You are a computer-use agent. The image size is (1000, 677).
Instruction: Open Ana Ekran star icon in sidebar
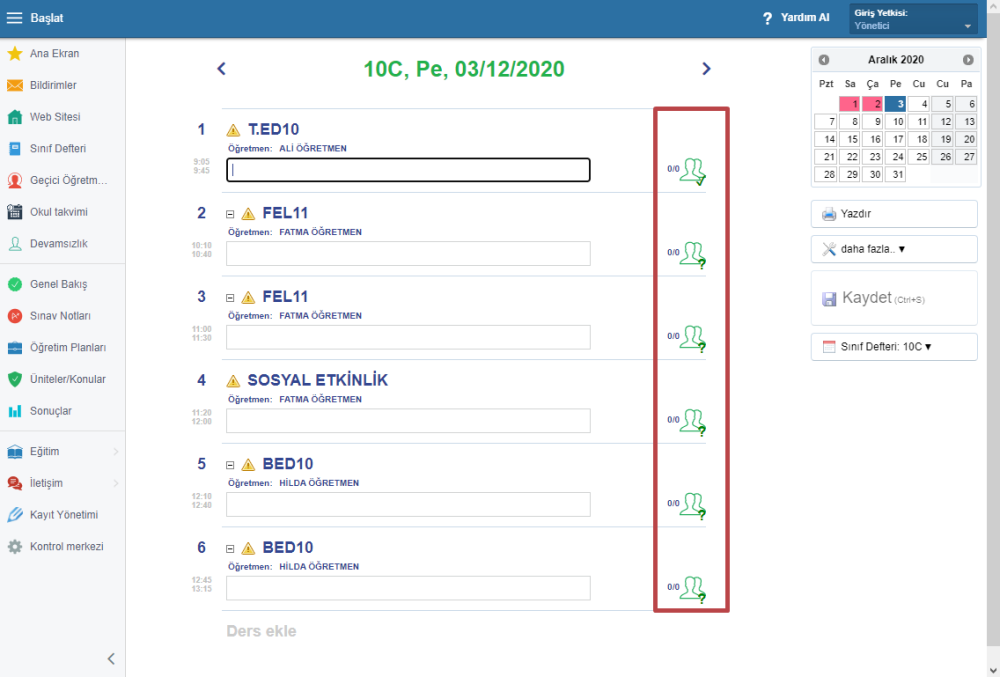point(15,53)
